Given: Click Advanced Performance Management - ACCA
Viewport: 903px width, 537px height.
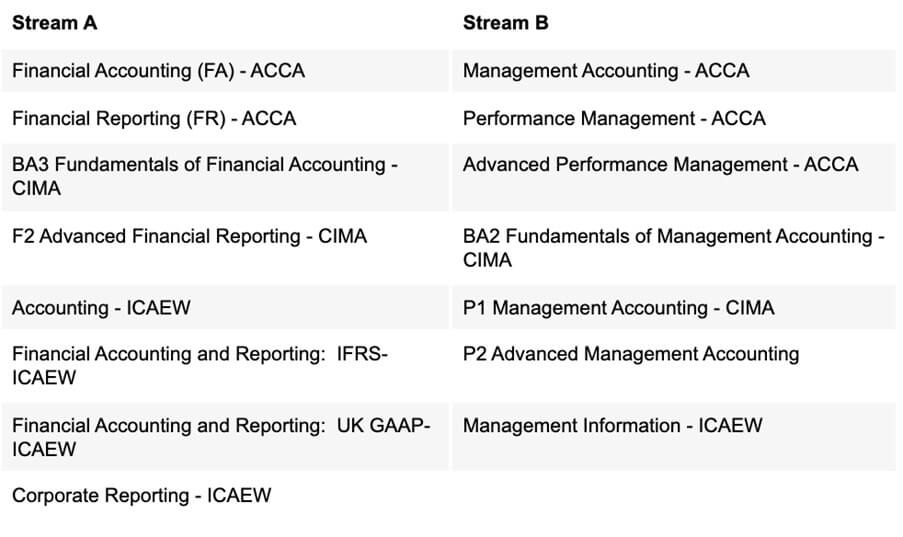Looking at the screenshot, I should tap(660, 165).
